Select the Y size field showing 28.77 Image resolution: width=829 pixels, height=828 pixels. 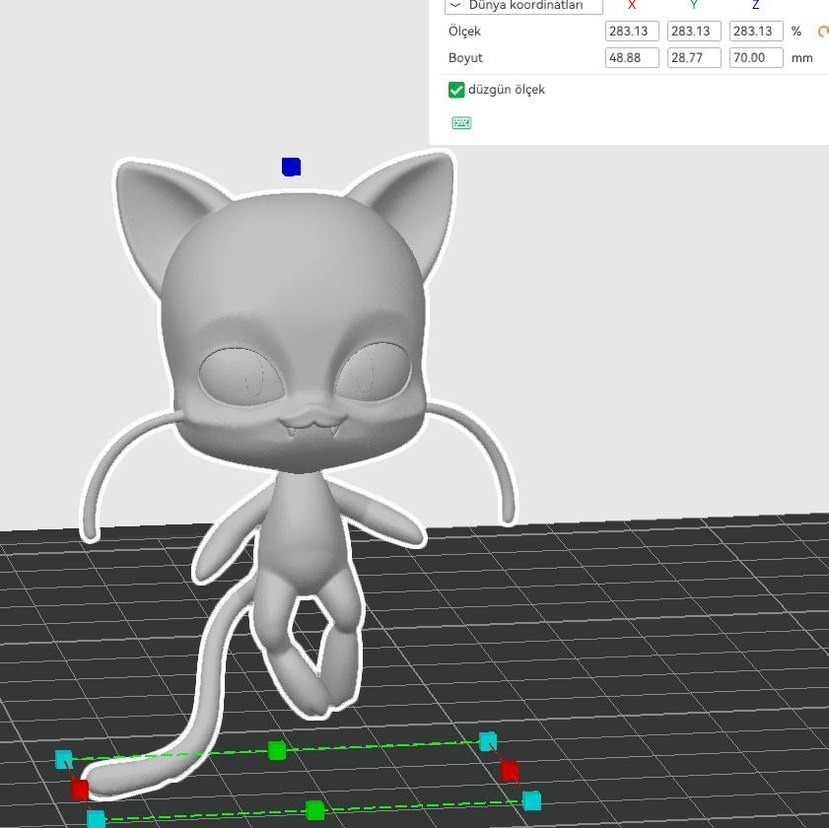pos(694,58)
